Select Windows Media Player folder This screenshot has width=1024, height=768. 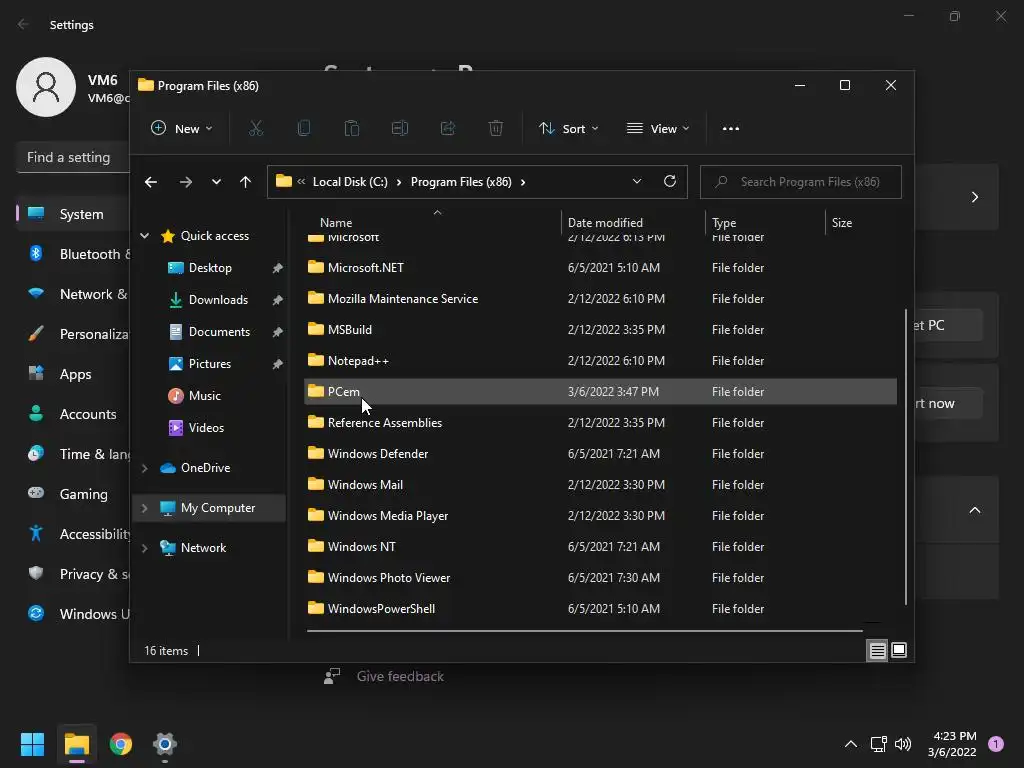600,516
